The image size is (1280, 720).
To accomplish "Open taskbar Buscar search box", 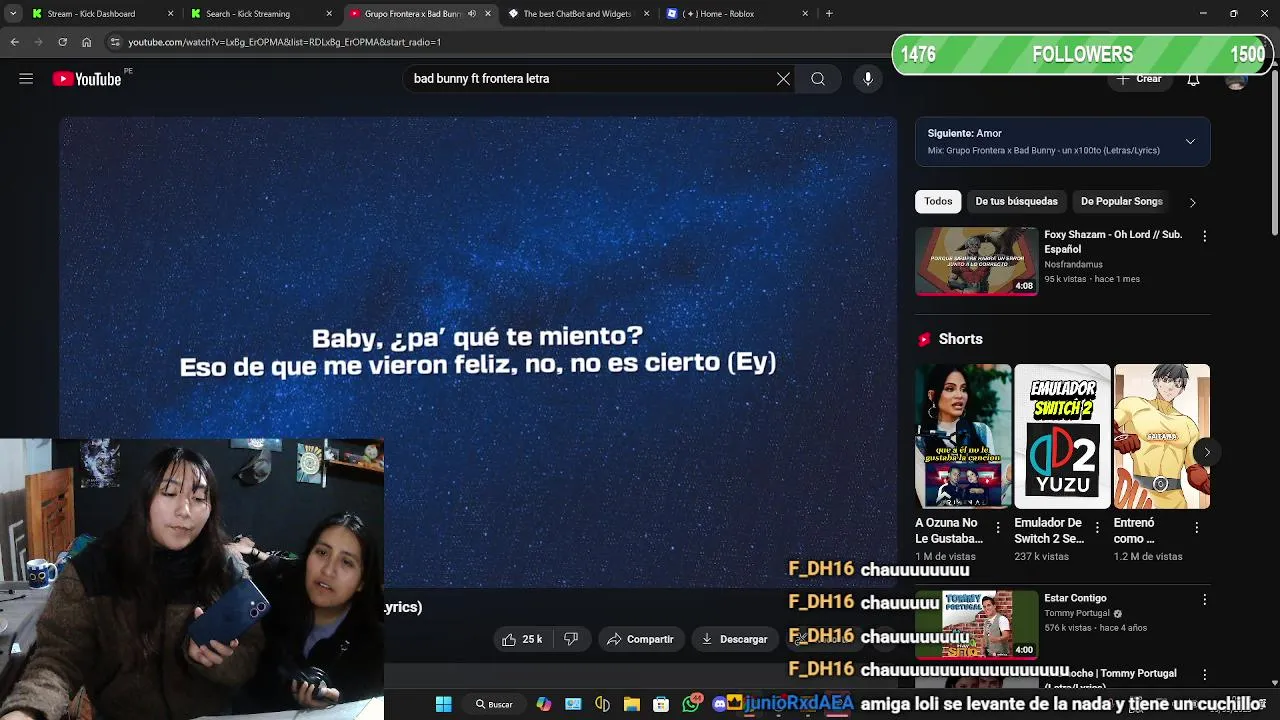I will 494,704.
